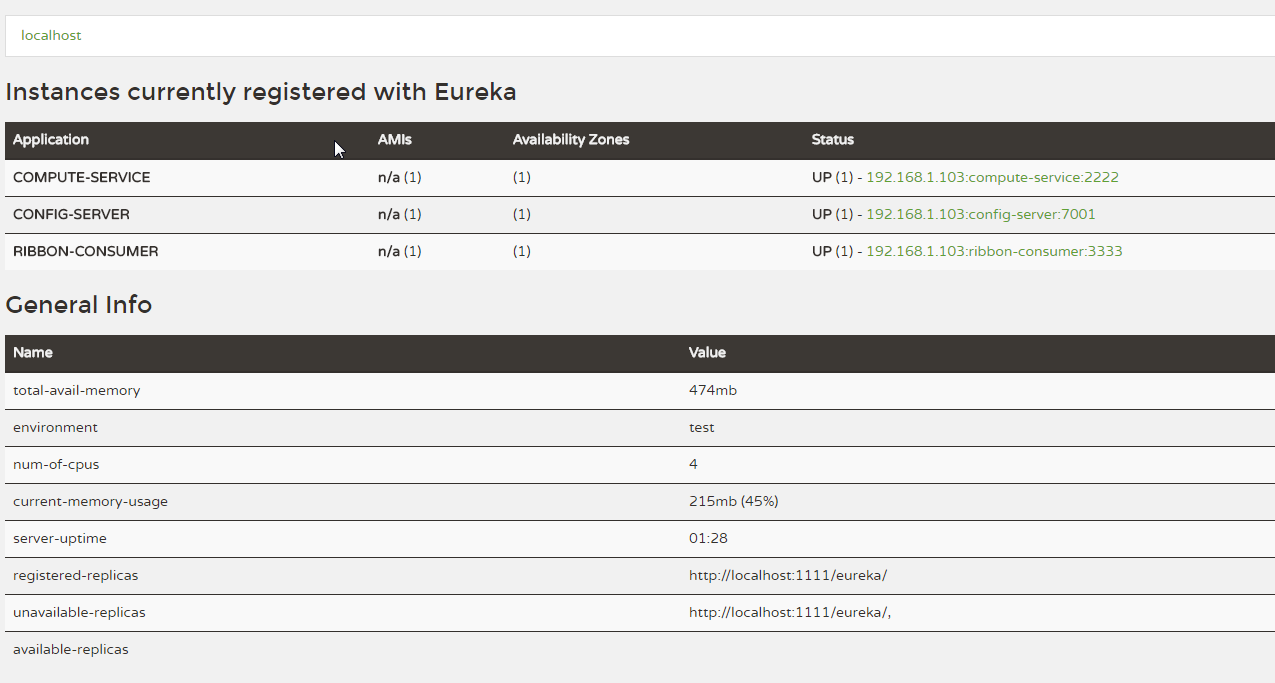Viewport: 1275px width, 683px height.
Task: Open the 192.168.1.103:ribbon-consumer:3333 instance link
Action: click(994, 251)
